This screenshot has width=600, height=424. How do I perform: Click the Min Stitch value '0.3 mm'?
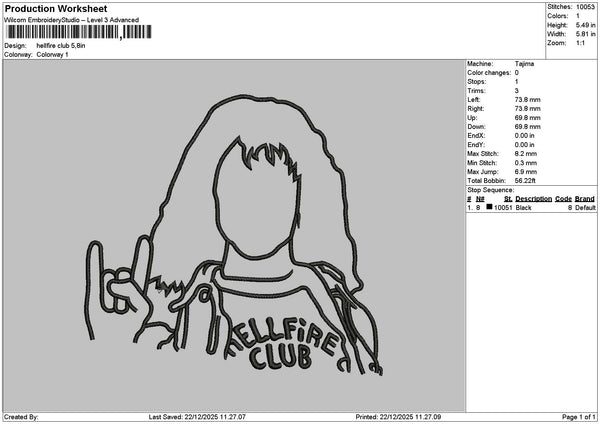[x=526, y=163]
